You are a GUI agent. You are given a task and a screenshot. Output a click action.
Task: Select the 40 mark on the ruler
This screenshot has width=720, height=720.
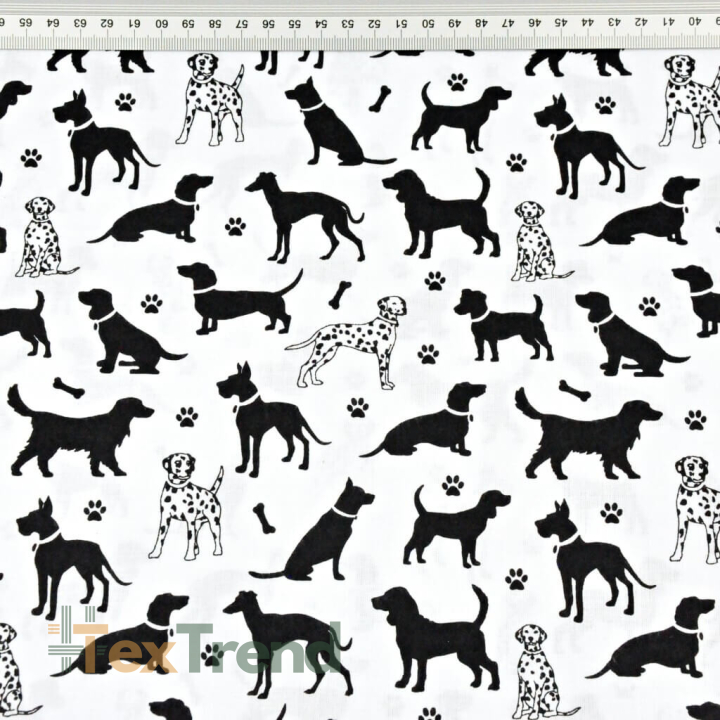point(695,21)
